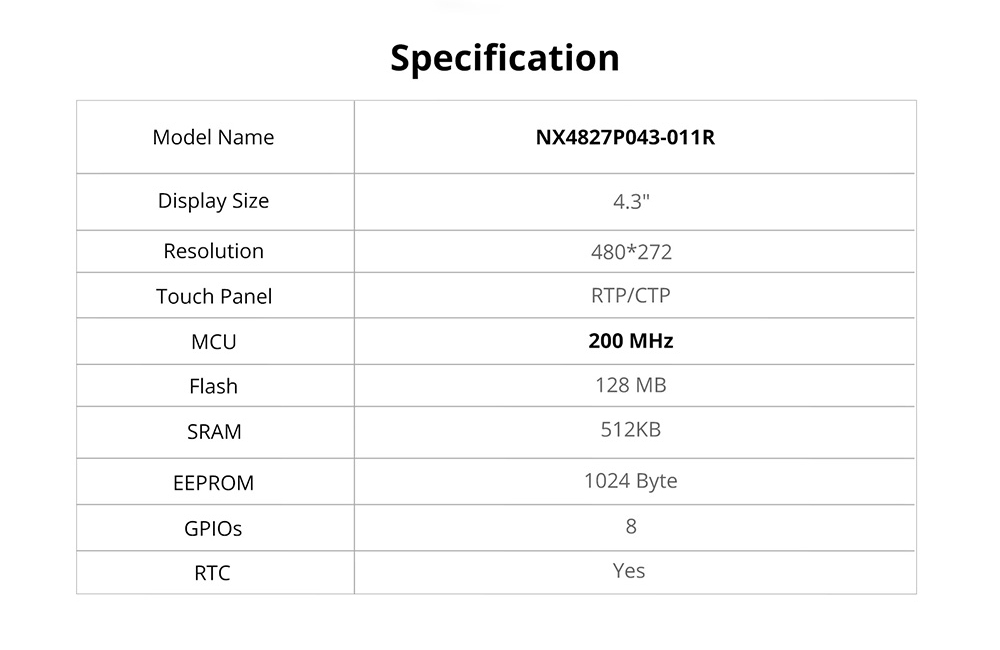
Task: Click the Yes value for RTC
Action: click(629, 571)
